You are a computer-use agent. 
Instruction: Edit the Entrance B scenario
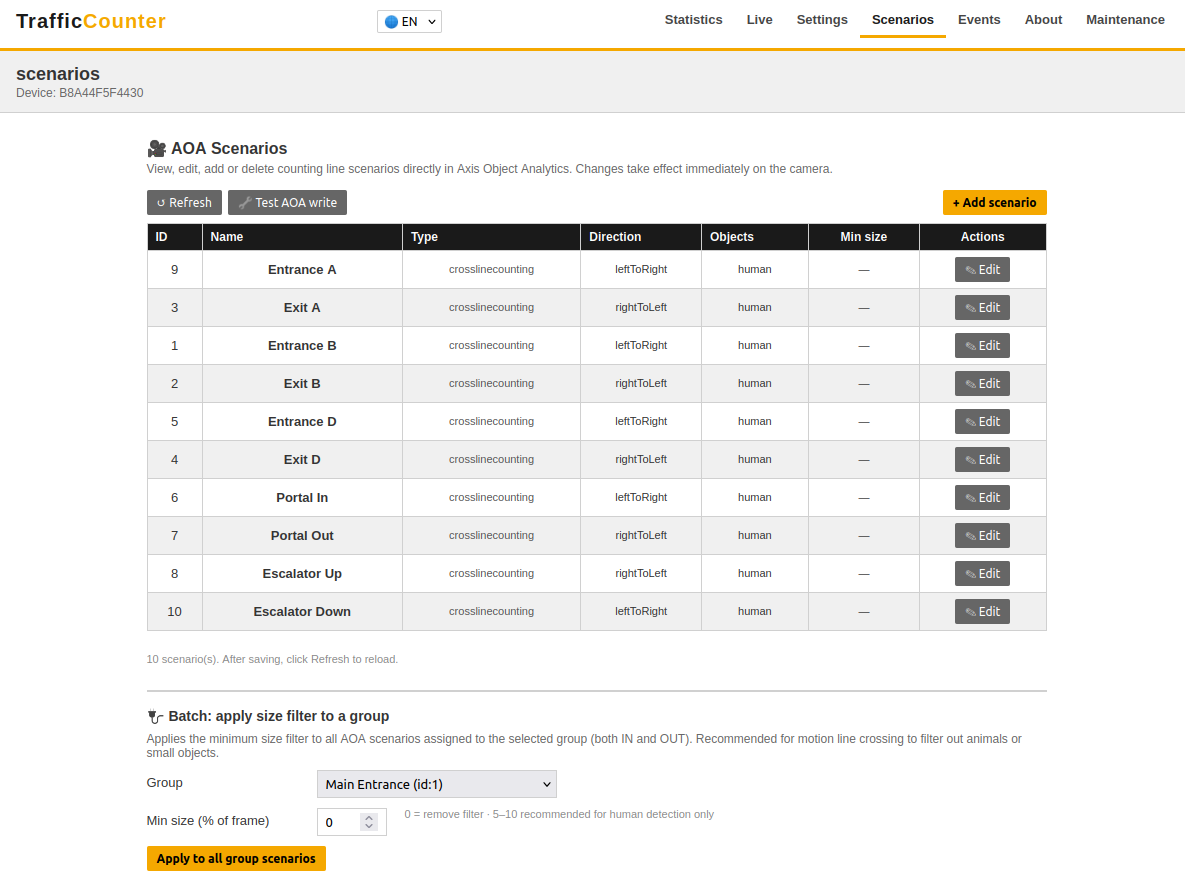point(982,345)
